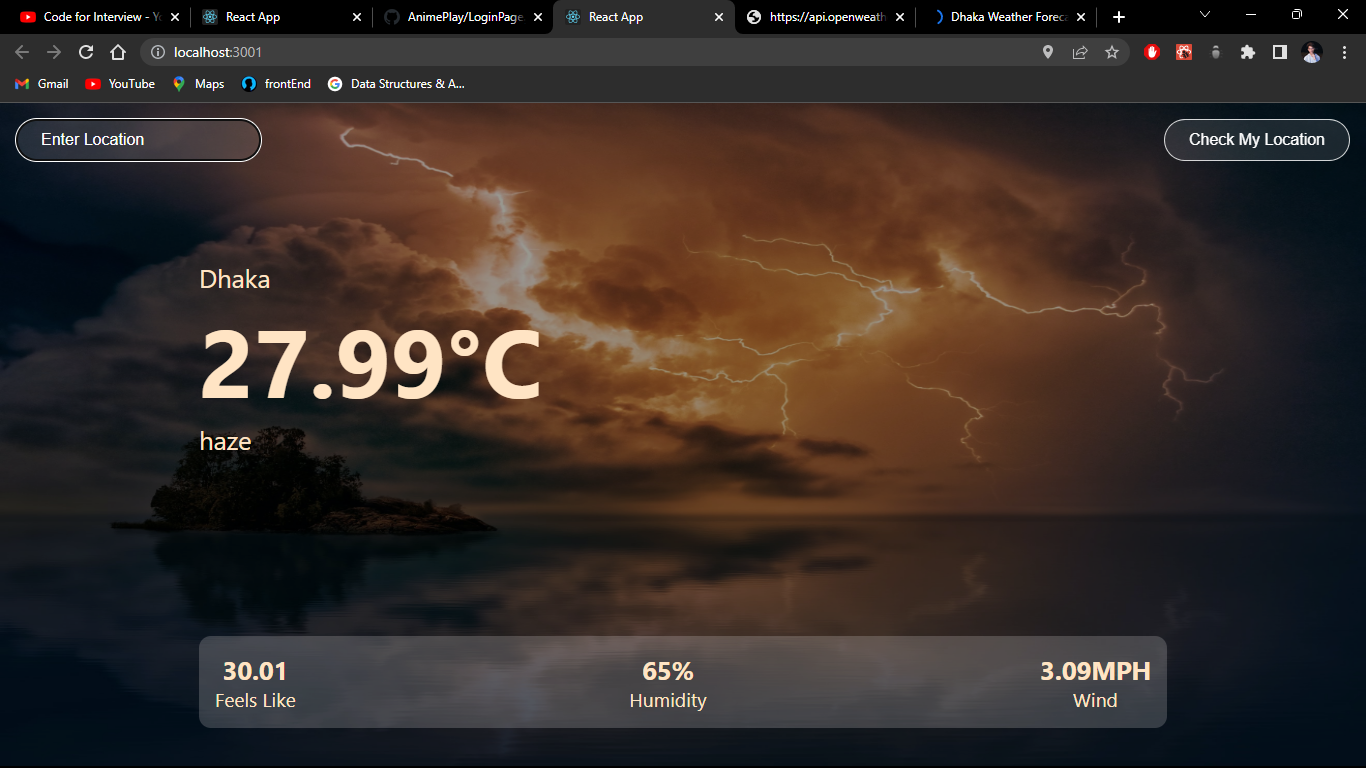Viewport: 1366px width, 768px height.
Task: Open the Extensions puzzle-piece icon
Action: pos(1247,51)
